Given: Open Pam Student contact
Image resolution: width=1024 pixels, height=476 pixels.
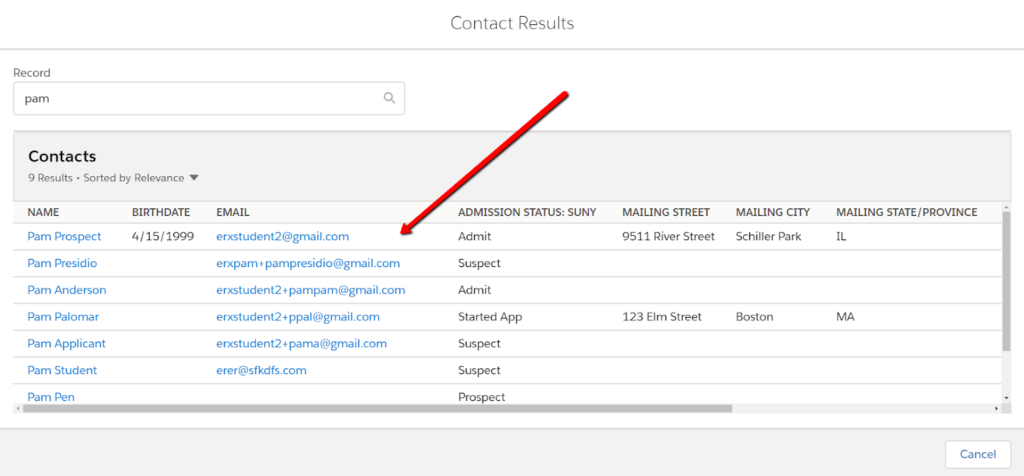Looking at the screenshot, I should [x=62, y=370].
